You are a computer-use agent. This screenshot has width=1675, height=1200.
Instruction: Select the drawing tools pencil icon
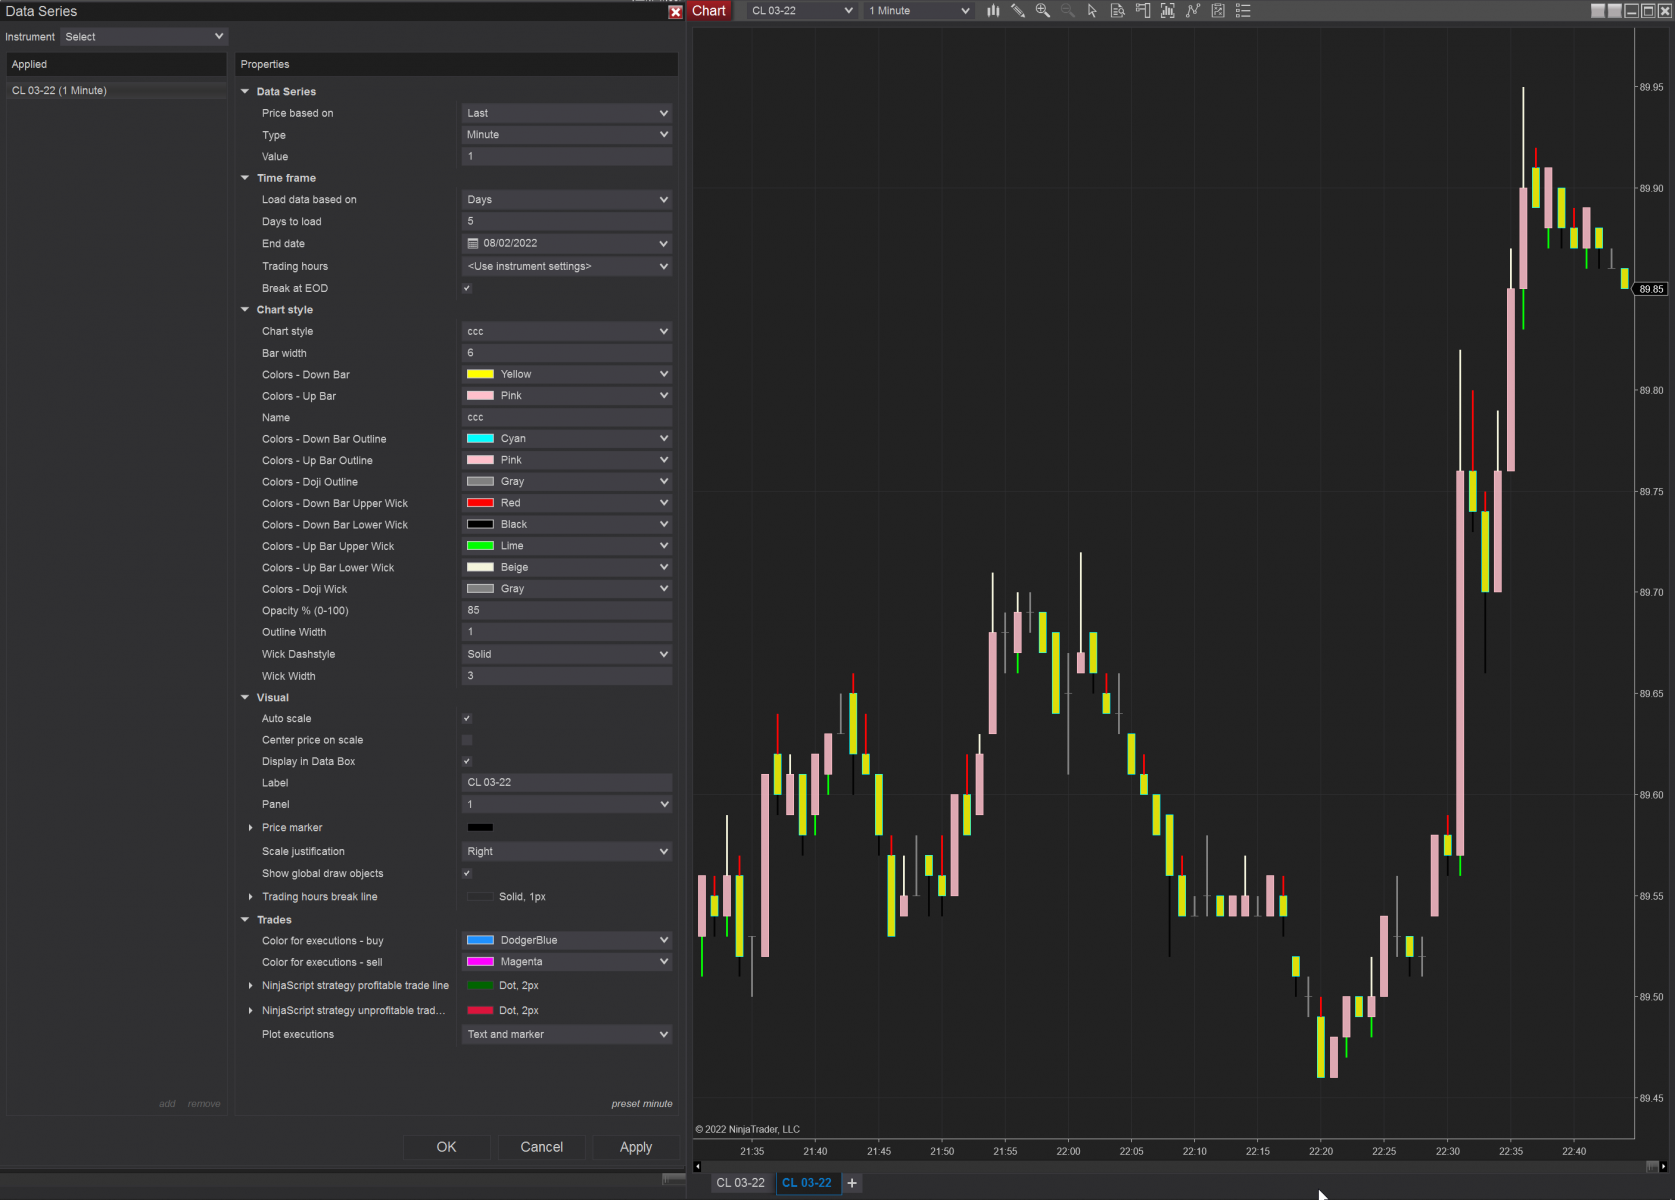1018,11
